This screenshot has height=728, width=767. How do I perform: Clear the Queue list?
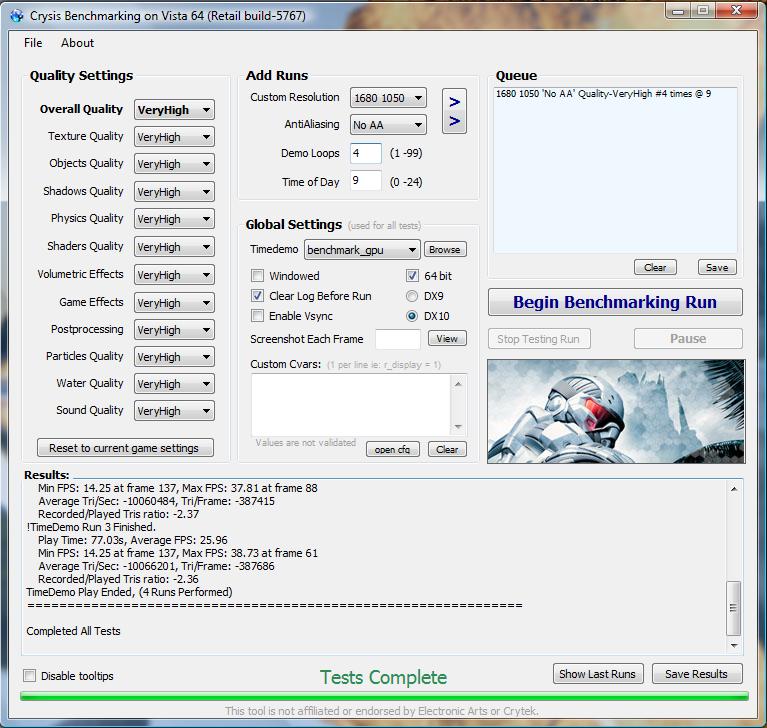(x=655, y=268)
